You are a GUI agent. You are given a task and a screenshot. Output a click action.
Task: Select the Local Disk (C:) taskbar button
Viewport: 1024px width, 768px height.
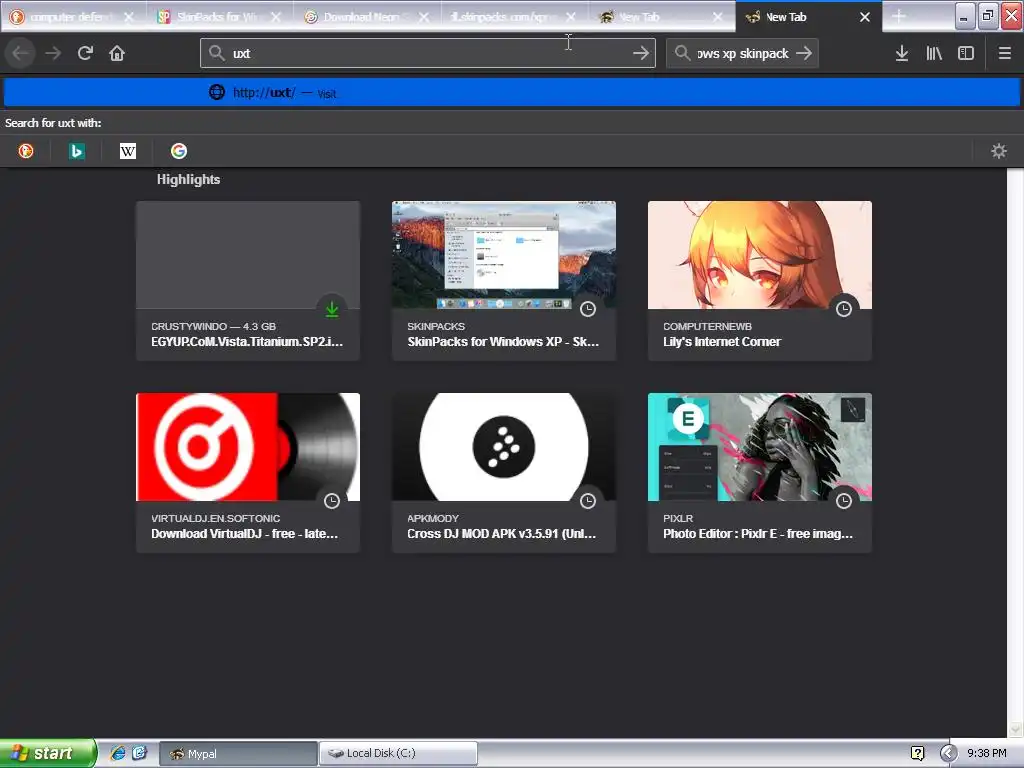tap(398, 754)
